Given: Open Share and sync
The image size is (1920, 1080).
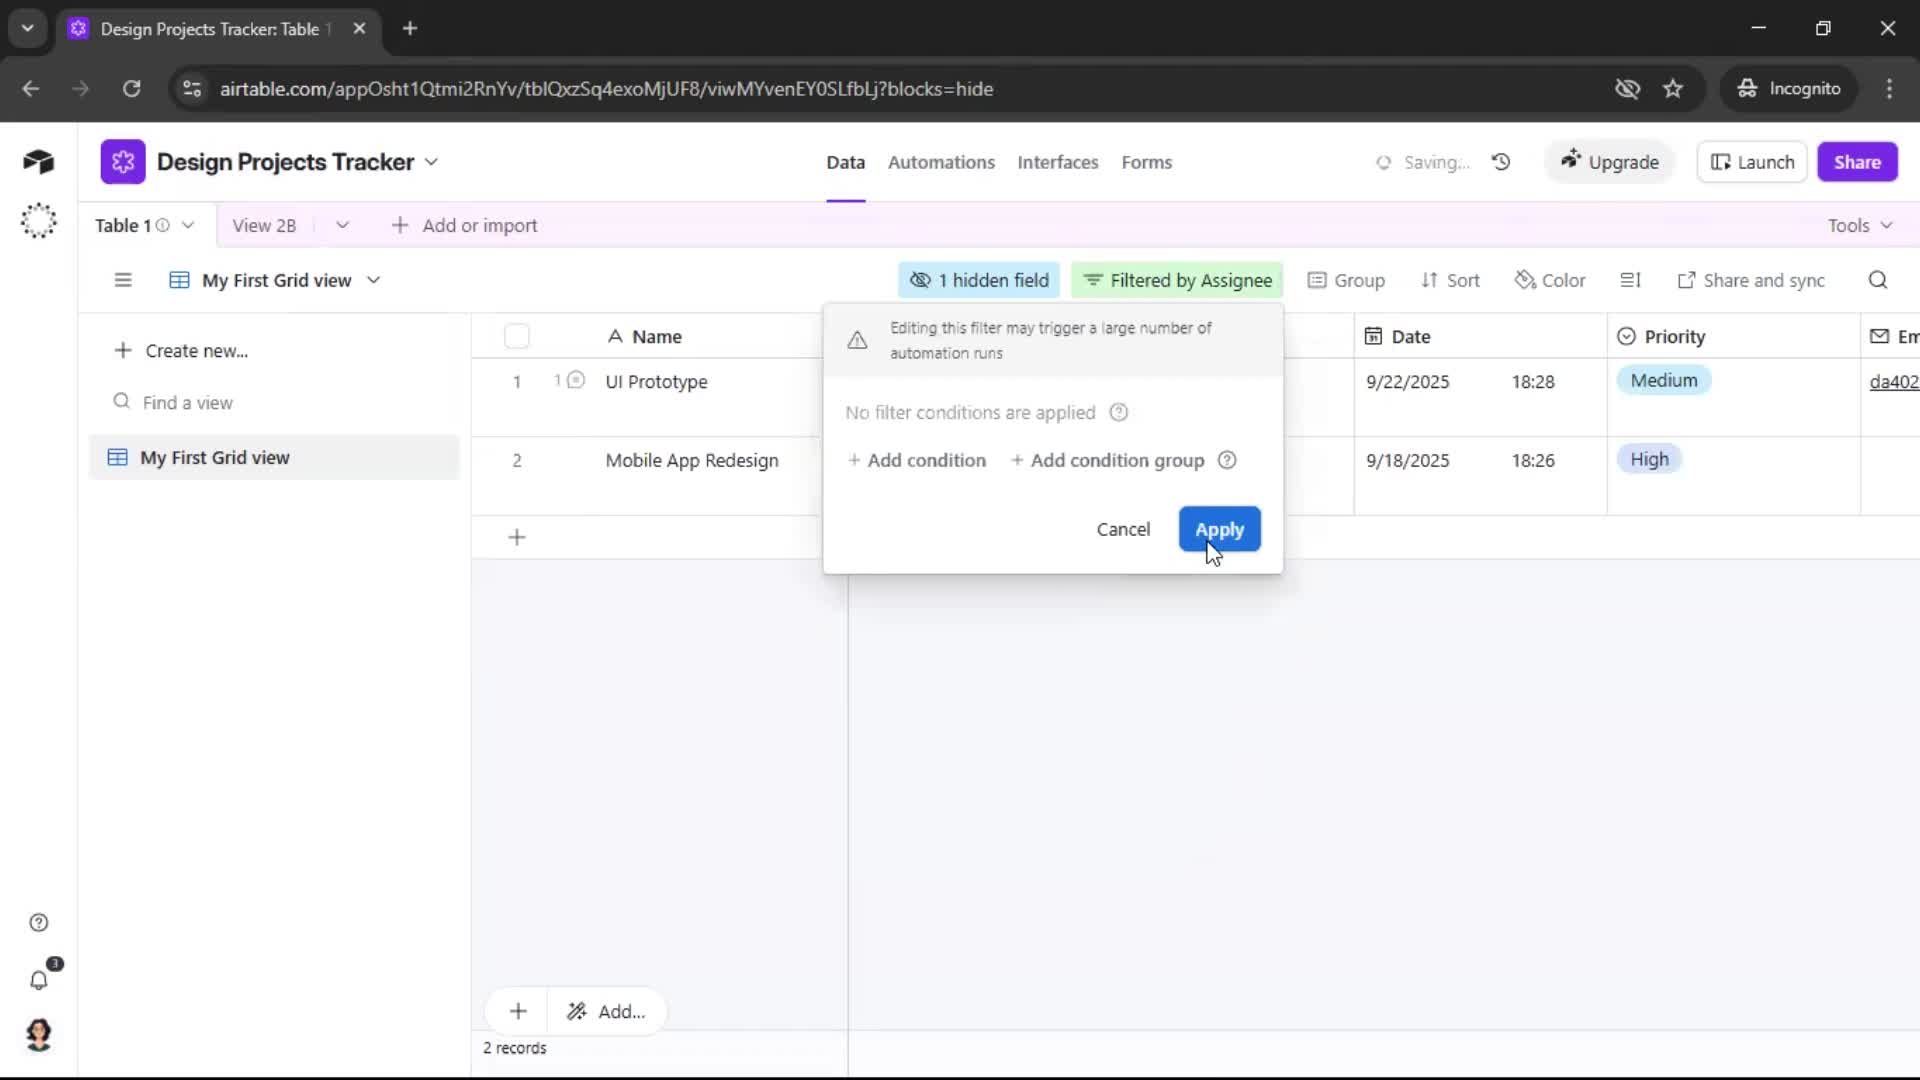Looking at the screenshot, I should tap(1751, 281).
